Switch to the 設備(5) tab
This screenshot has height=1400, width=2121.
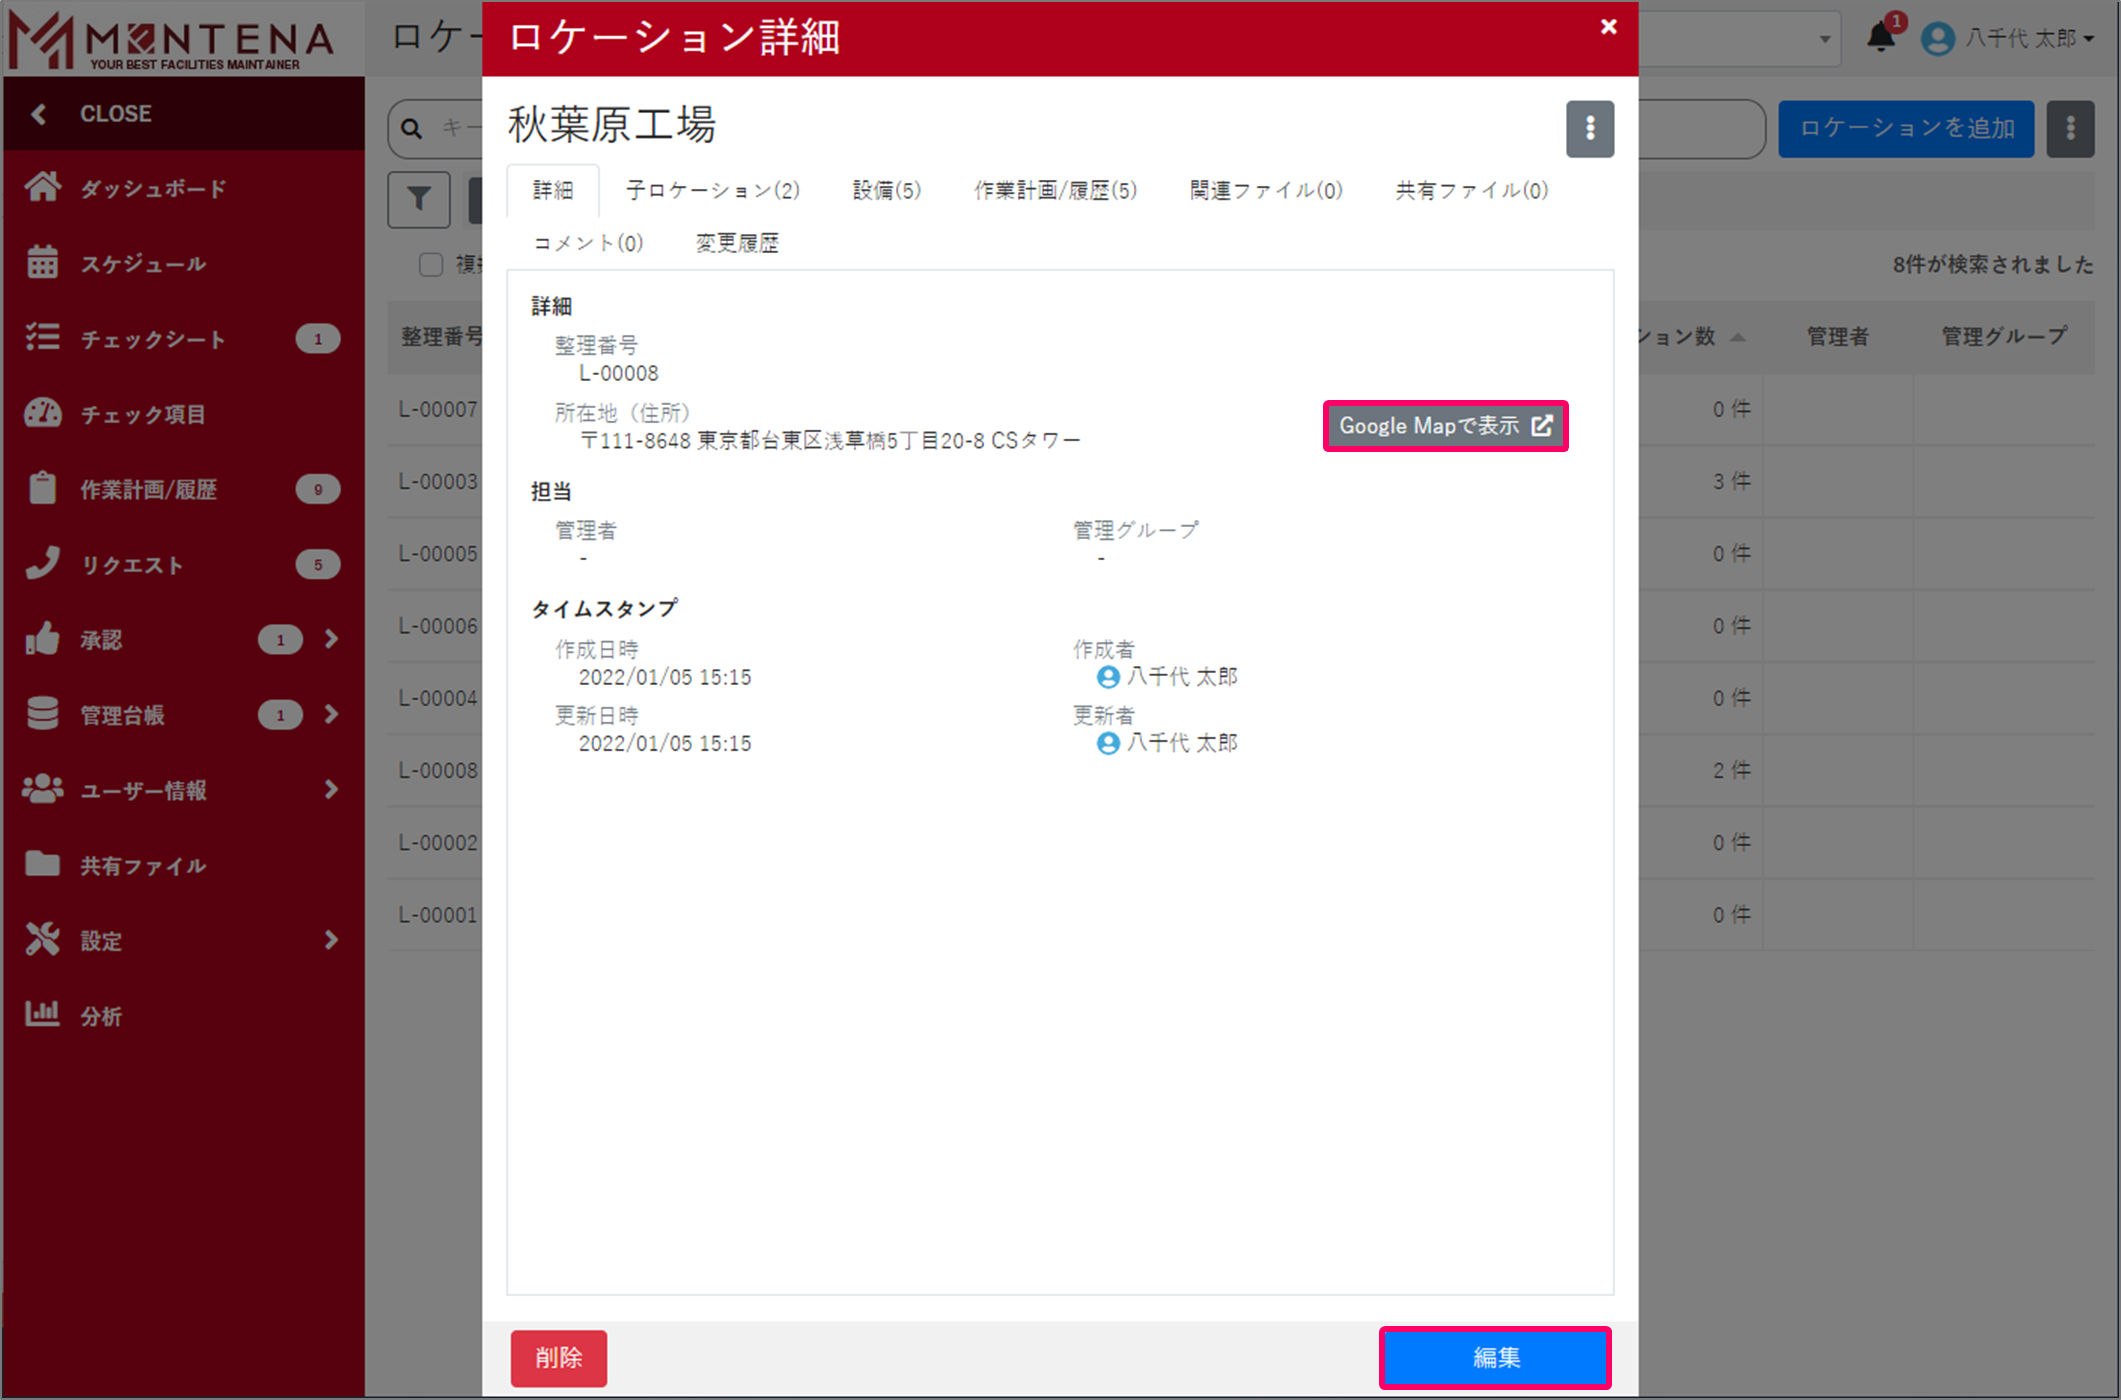click(886, 190)
